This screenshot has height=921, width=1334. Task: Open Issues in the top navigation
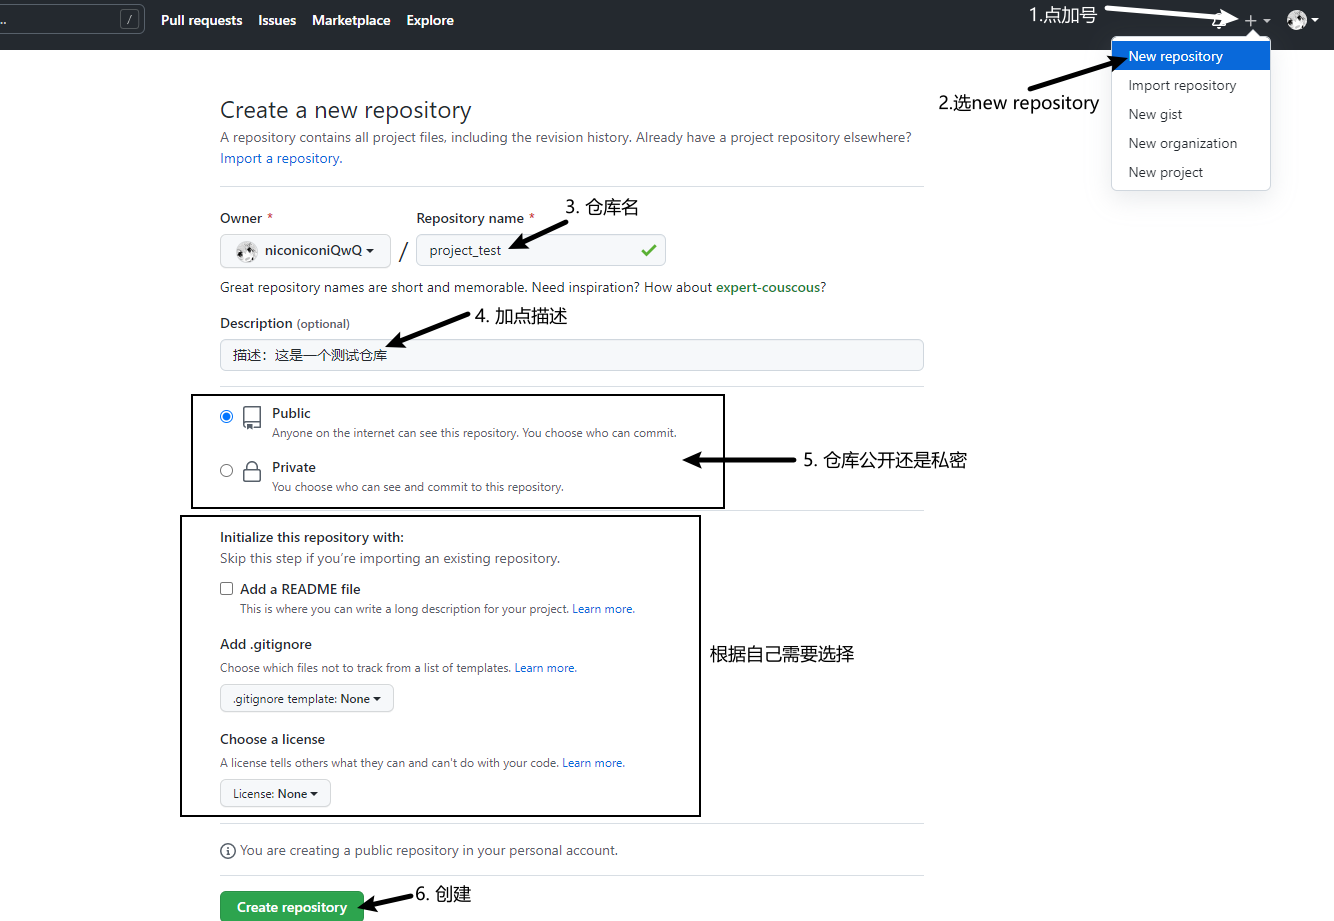pos(277,20)
